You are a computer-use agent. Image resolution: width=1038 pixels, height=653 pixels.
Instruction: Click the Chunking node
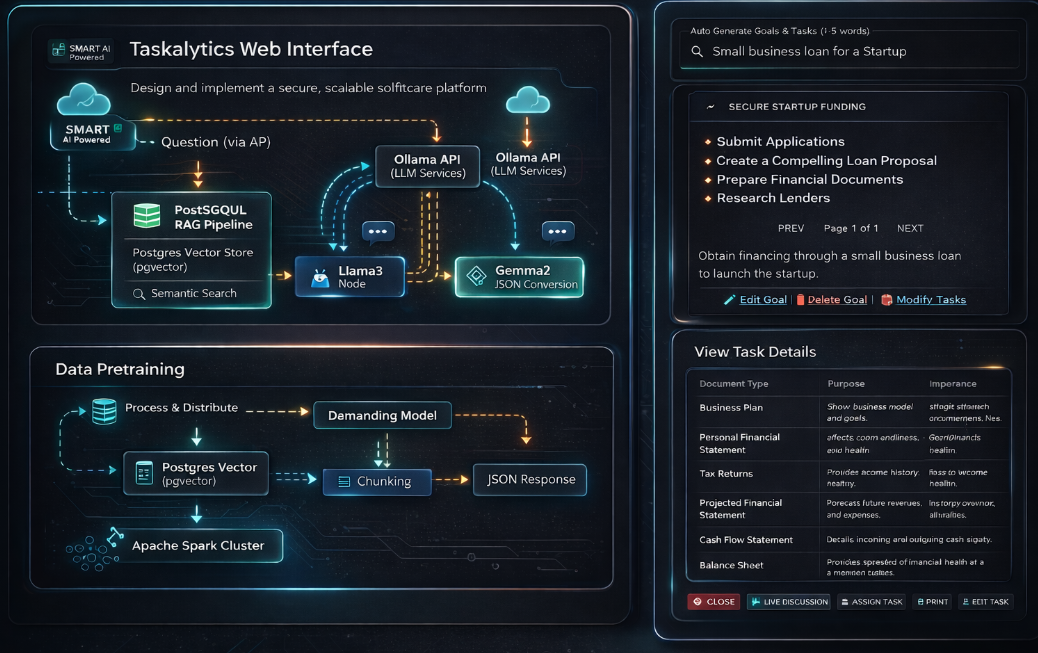(377, 482)
